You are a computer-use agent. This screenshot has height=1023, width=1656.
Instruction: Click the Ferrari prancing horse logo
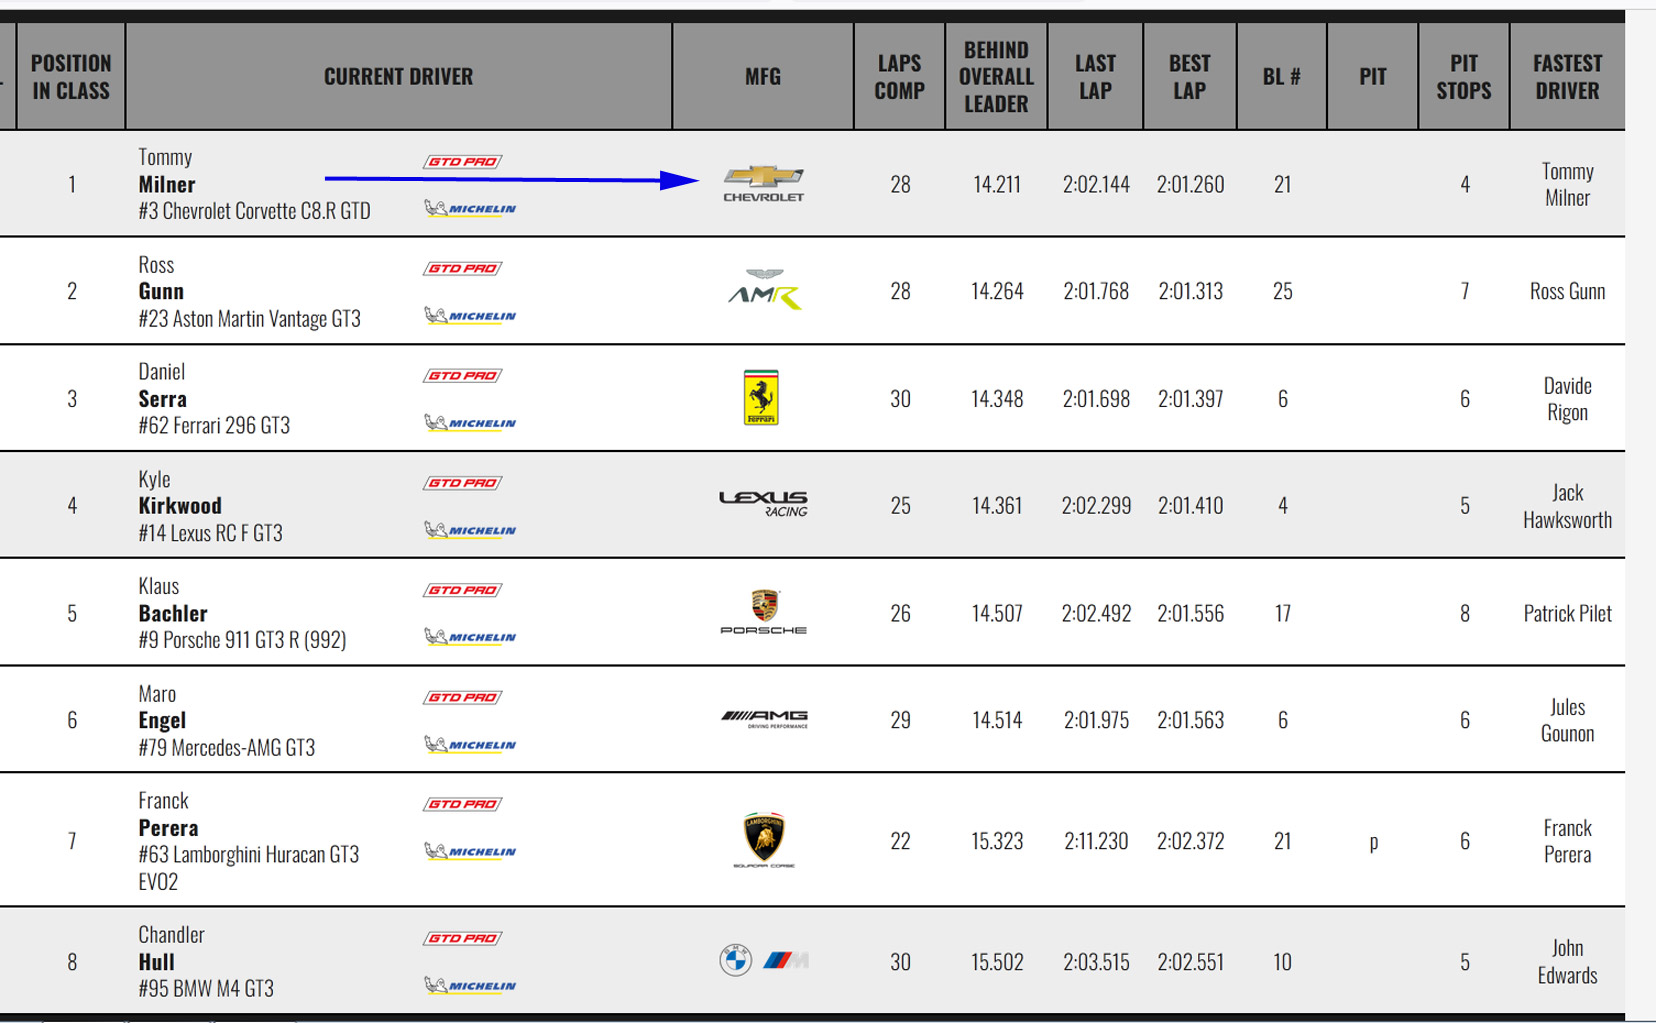761,398
